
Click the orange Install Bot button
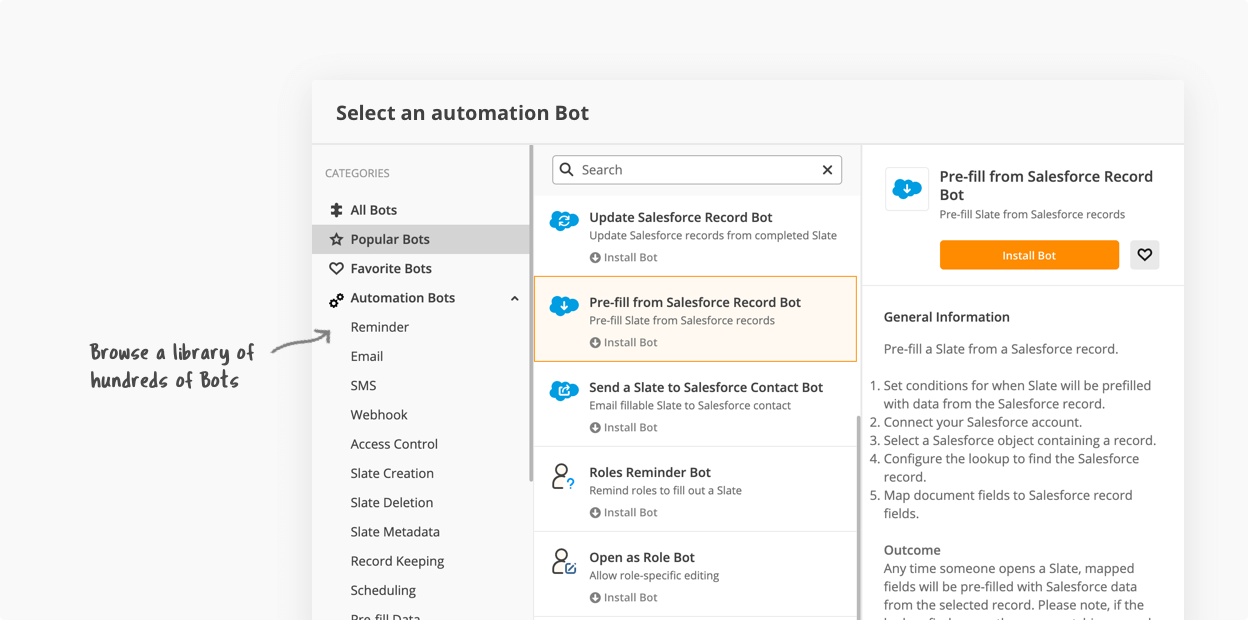(x=1029, y=255)
